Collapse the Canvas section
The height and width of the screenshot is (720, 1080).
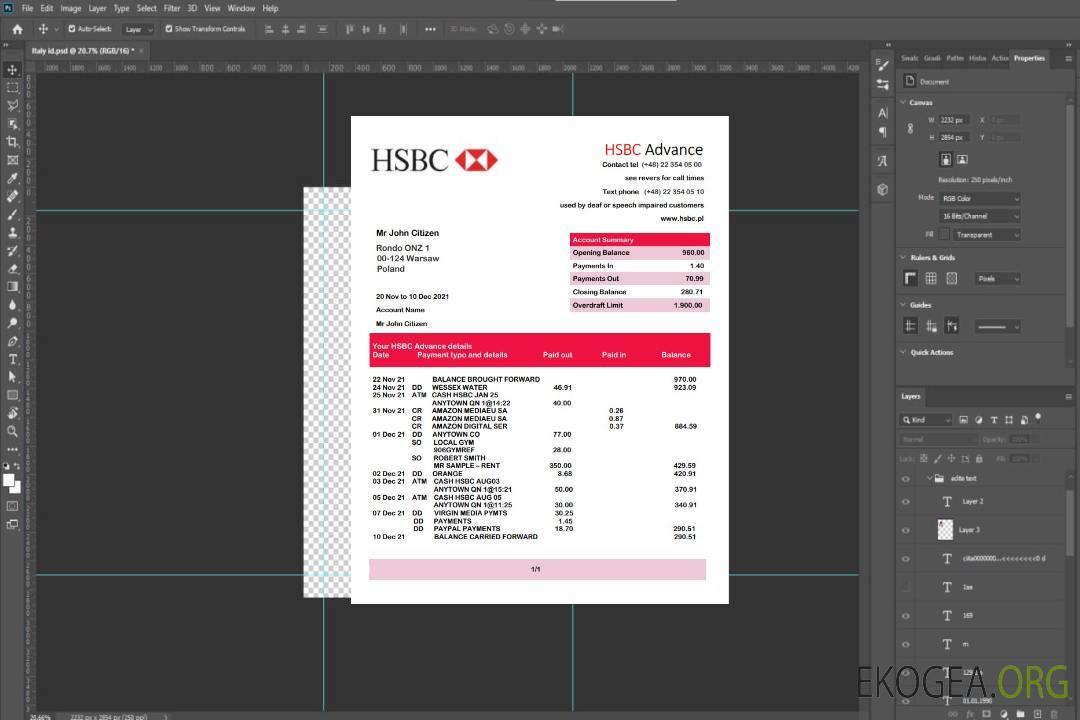[904, 103]
